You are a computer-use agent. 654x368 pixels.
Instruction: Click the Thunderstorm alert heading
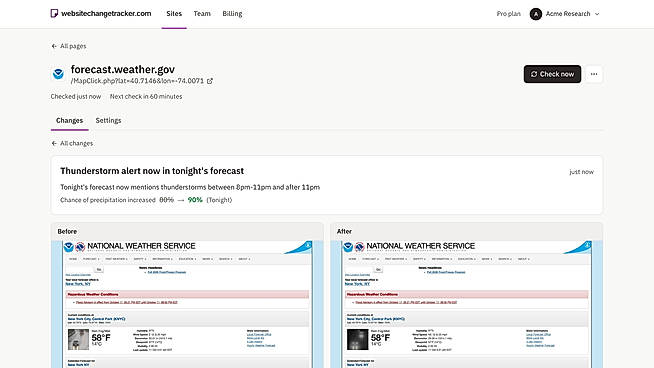pyautogui.click(x=152, y=171)
